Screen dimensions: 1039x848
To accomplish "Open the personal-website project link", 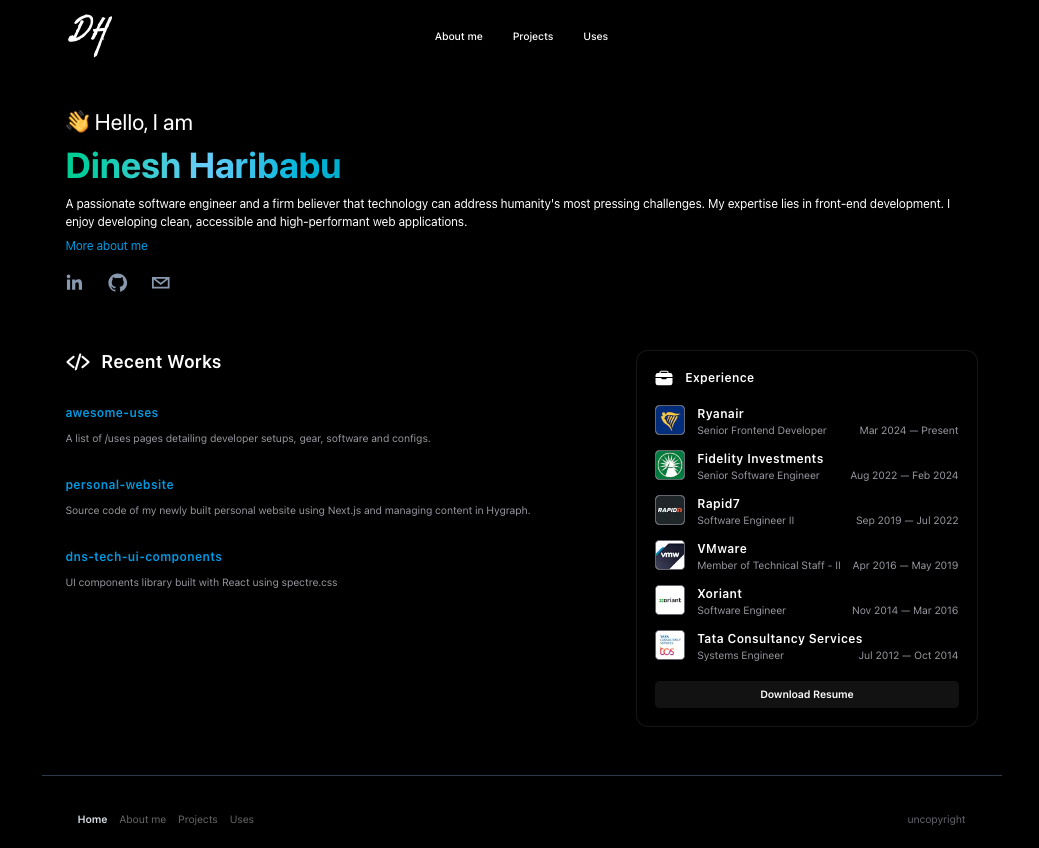I will [119, 484].
